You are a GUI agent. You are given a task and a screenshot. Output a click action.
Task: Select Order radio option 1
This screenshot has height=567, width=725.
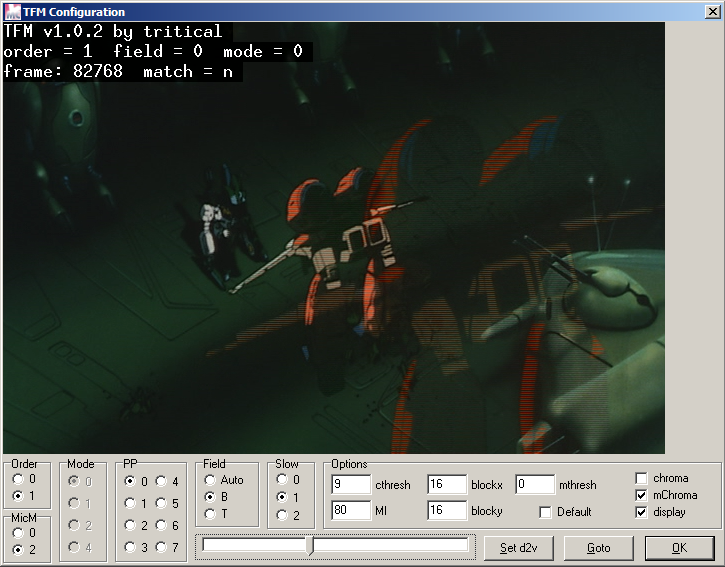[x=18, y=496]
